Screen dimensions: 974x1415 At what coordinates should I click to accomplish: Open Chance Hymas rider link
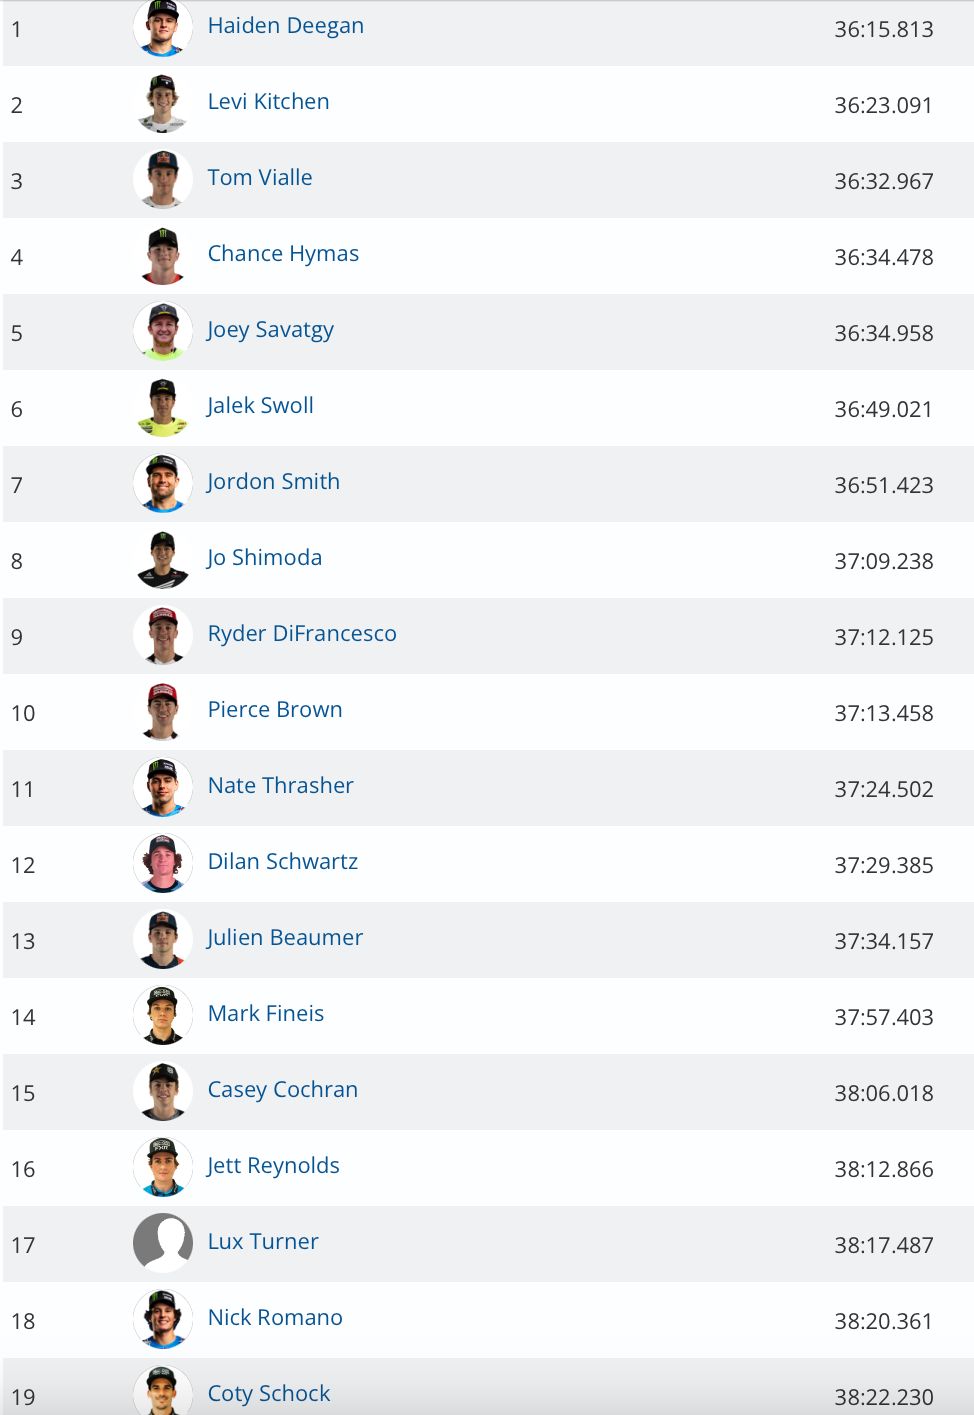pos(283,254)
